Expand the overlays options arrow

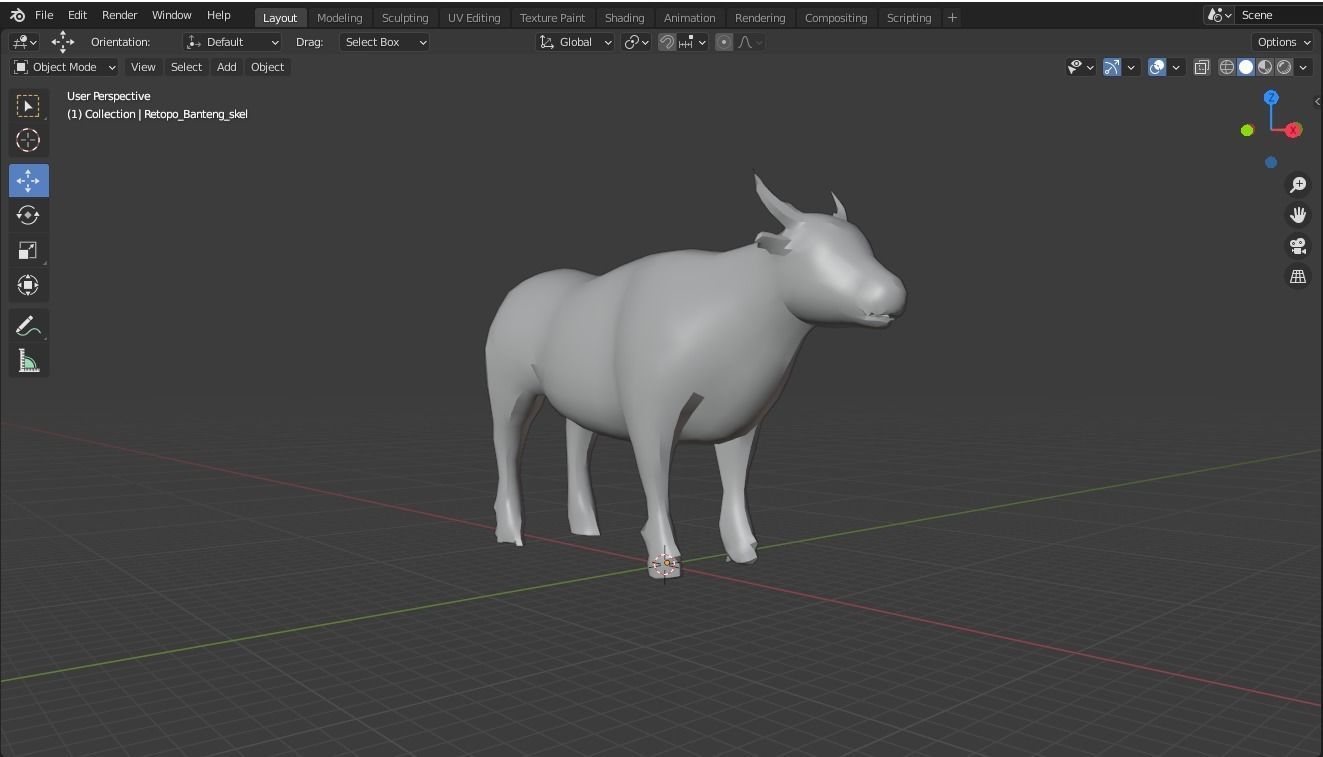point(1176,67)
